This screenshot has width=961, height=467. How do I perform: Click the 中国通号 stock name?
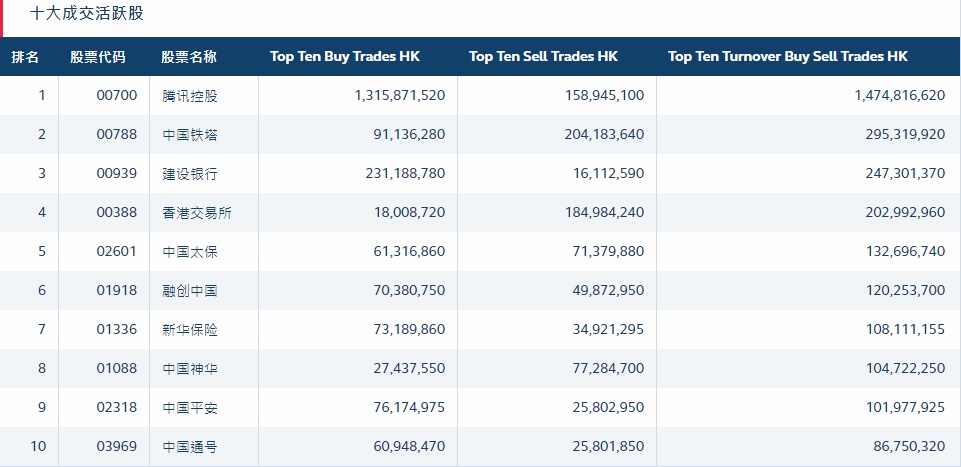(x=190, y=447)
